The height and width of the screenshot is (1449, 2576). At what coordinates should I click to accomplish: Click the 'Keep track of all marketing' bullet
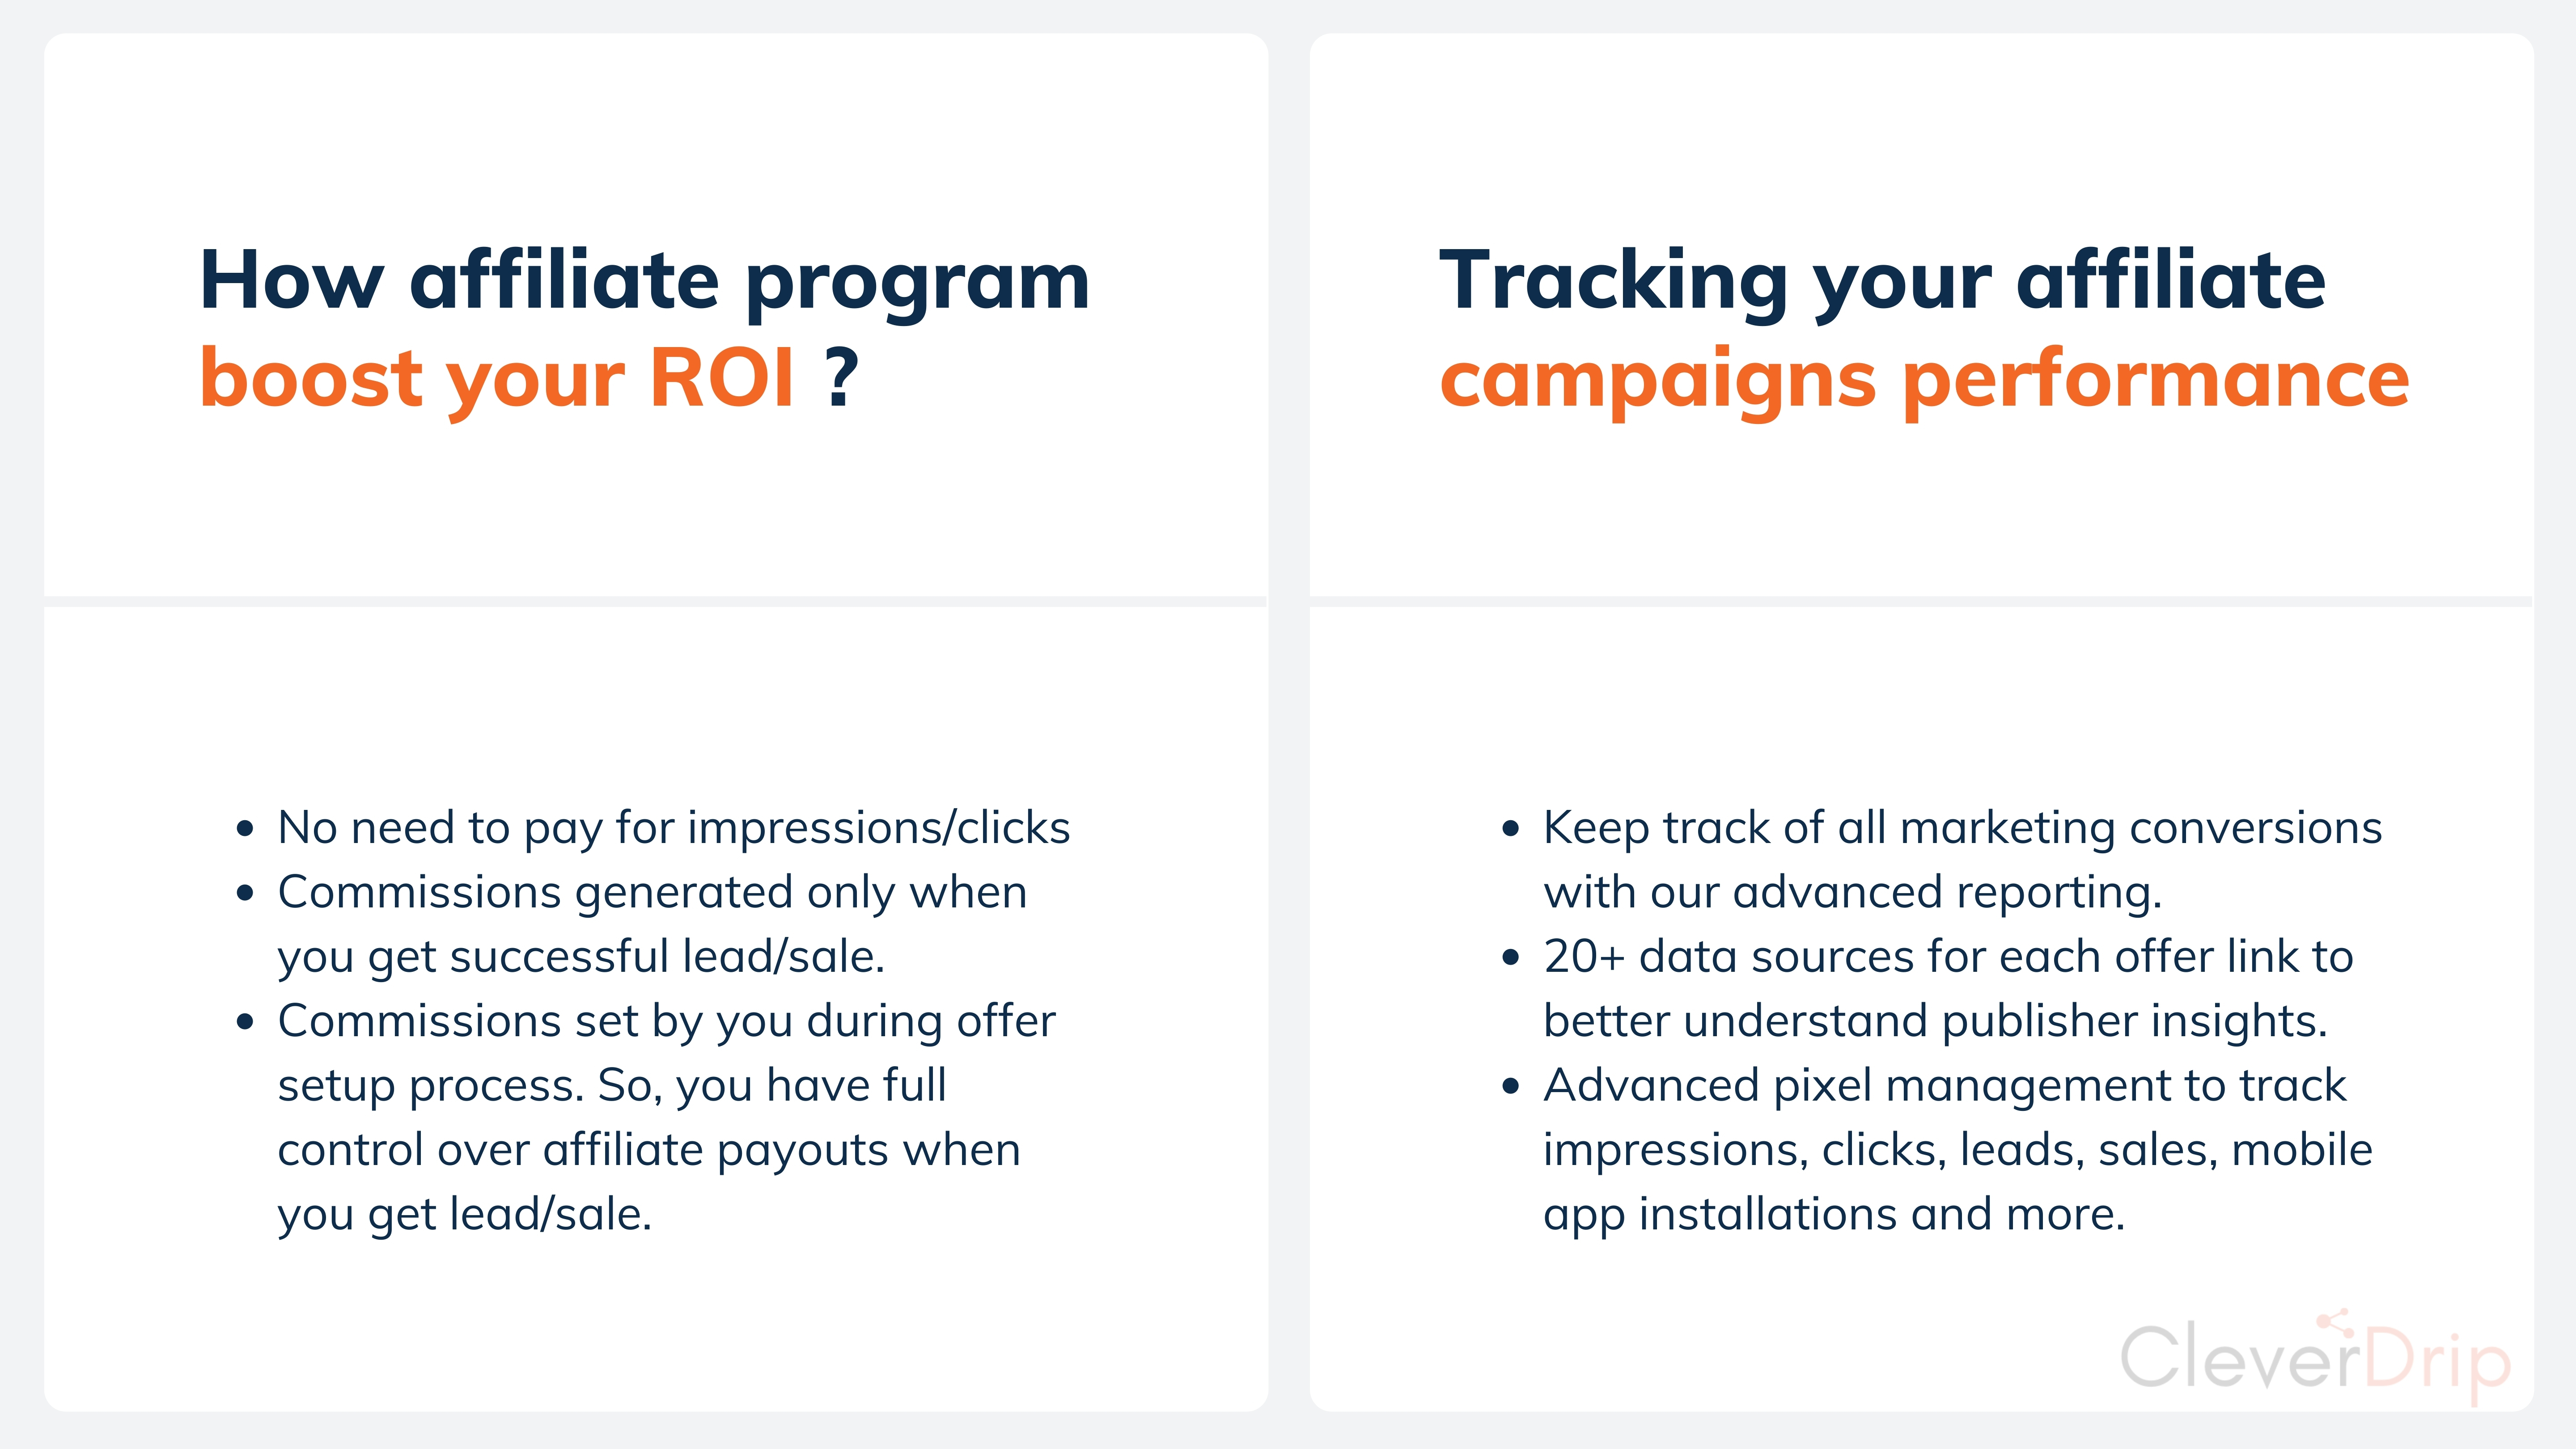pos(1962,860)
